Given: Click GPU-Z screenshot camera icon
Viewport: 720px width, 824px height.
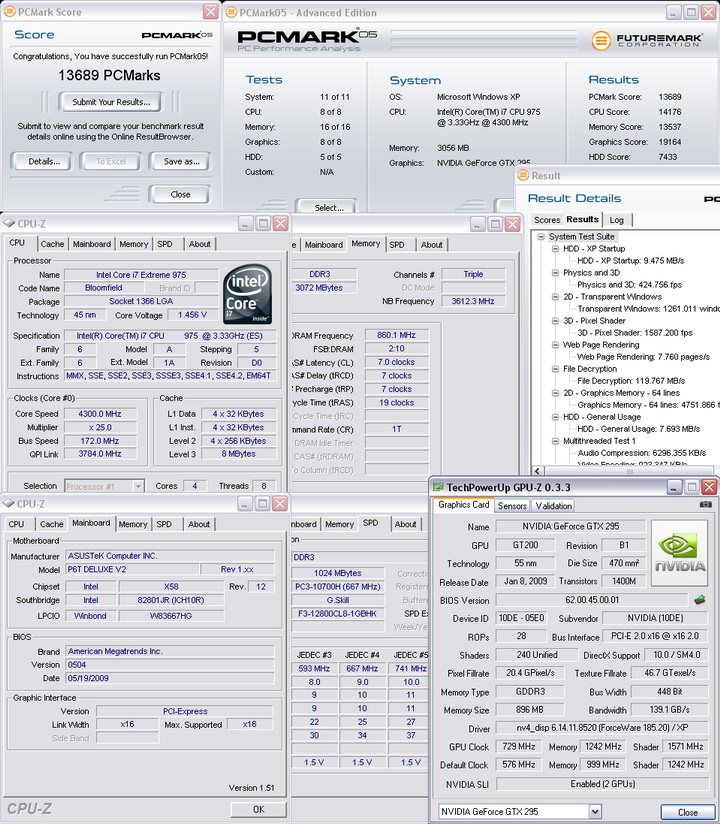Looking at the screenshot, I should coord(705,504).
